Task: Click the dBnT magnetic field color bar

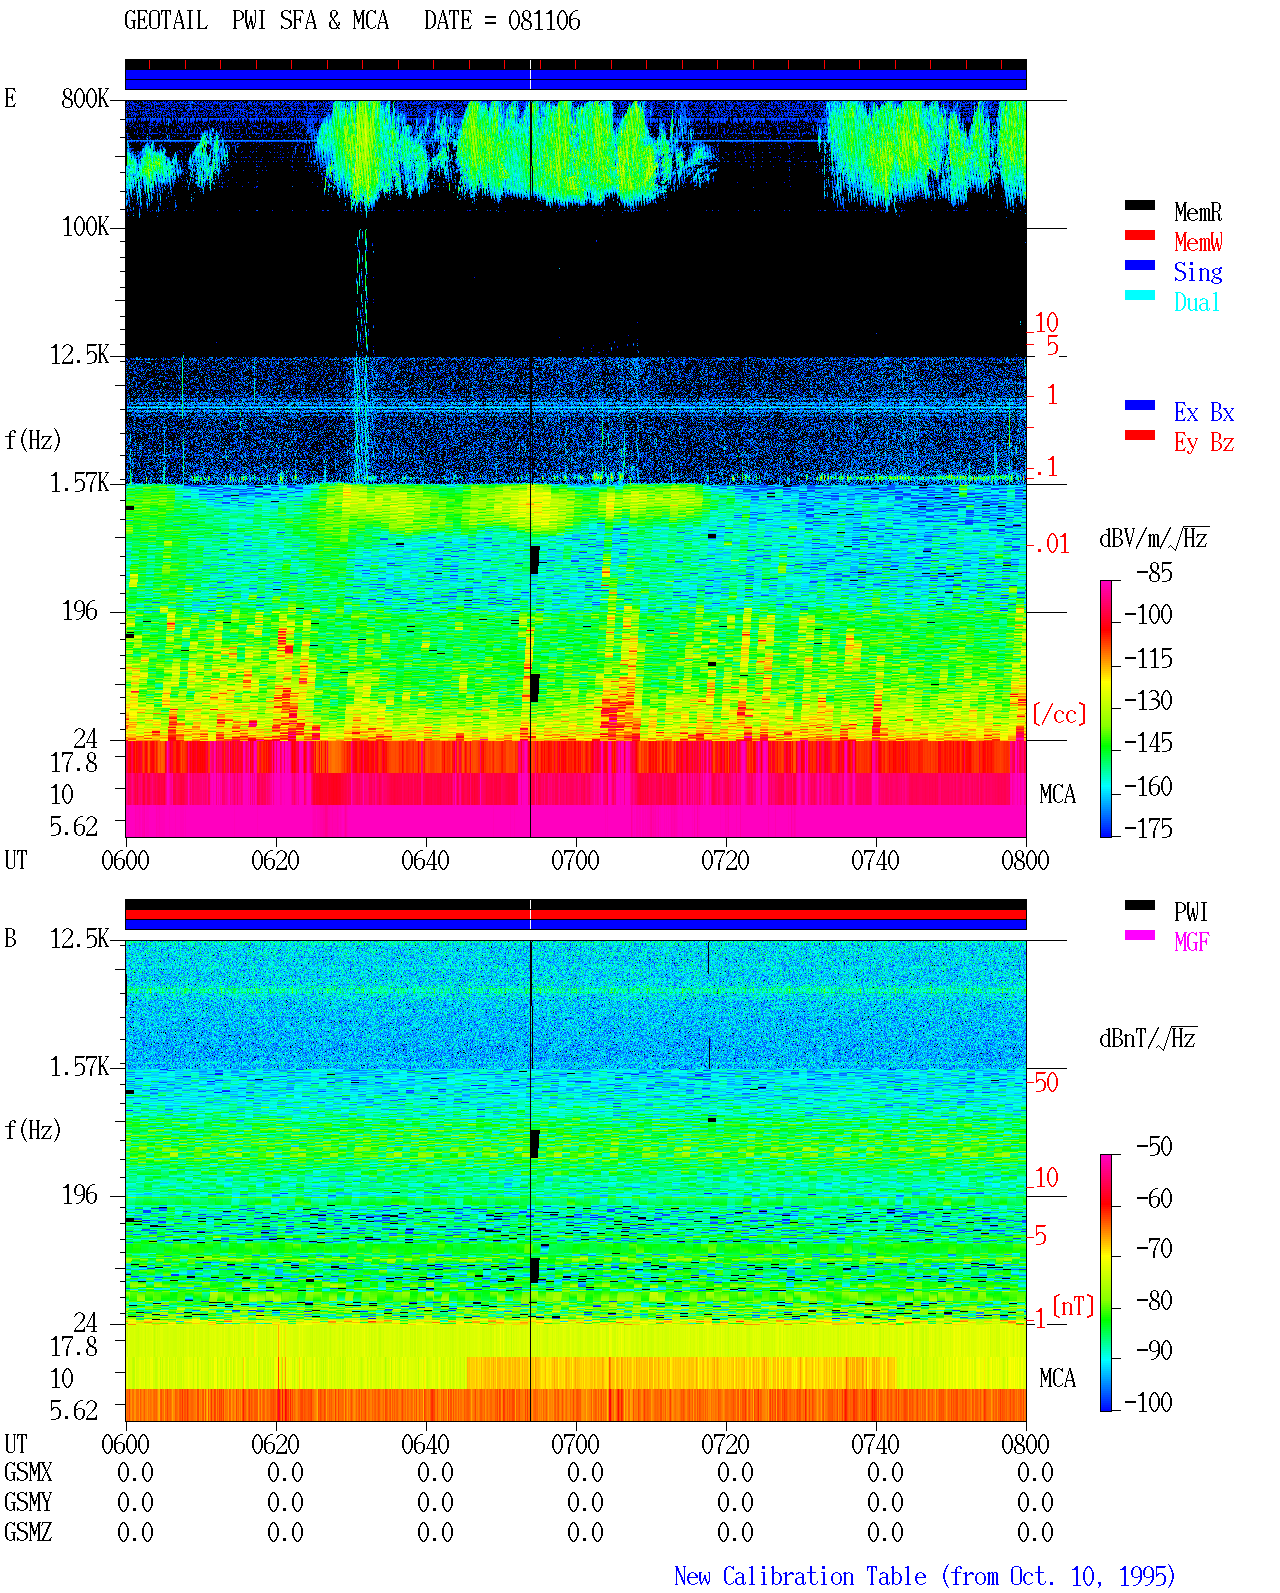Action: coord(1105,1283)
